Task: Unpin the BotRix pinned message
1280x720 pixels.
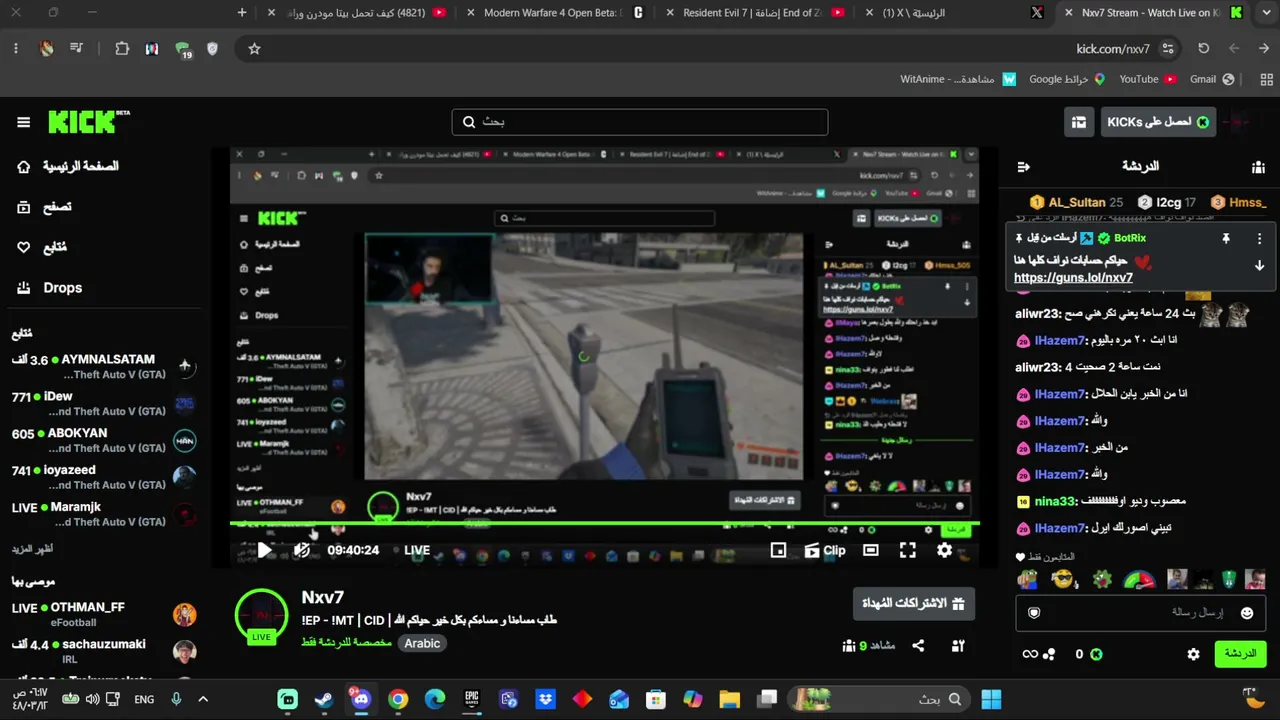Action: tap(1225, 239)
